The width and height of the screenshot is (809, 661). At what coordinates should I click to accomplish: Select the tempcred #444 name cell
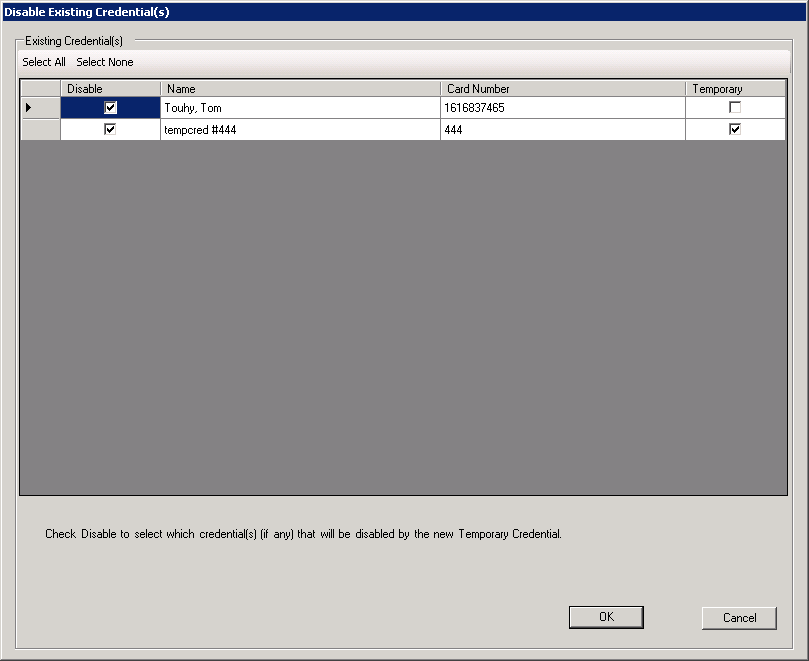pyautogui.click(x=300, y=130)
